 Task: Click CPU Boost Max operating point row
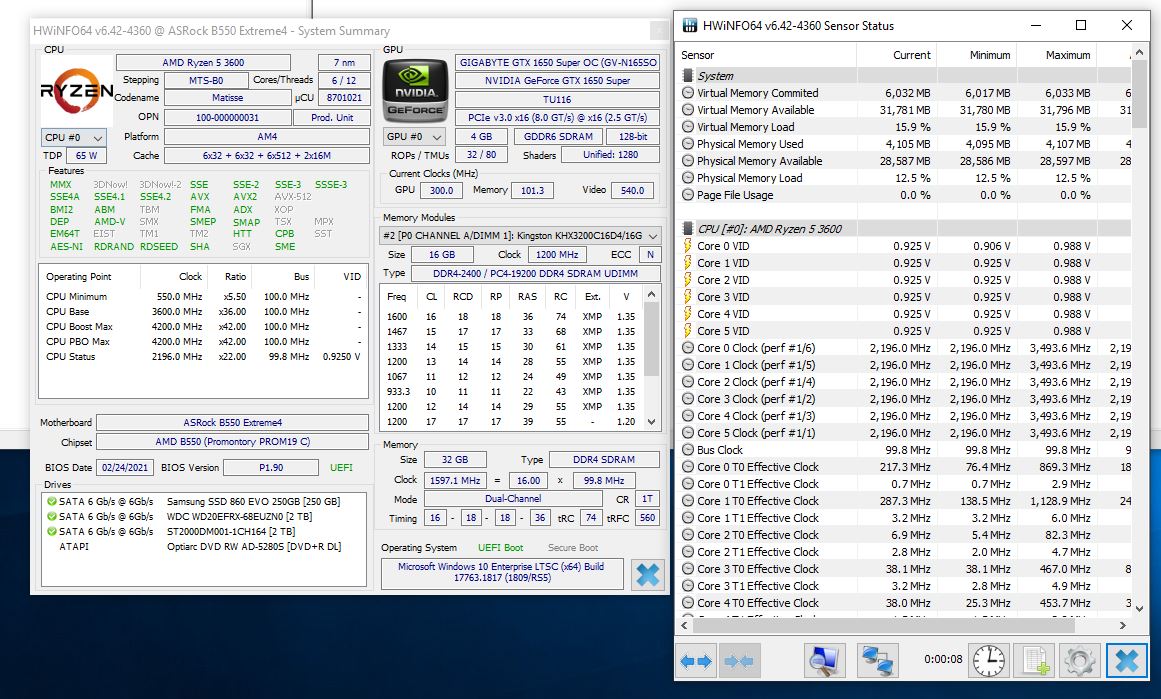pos(203,327)
